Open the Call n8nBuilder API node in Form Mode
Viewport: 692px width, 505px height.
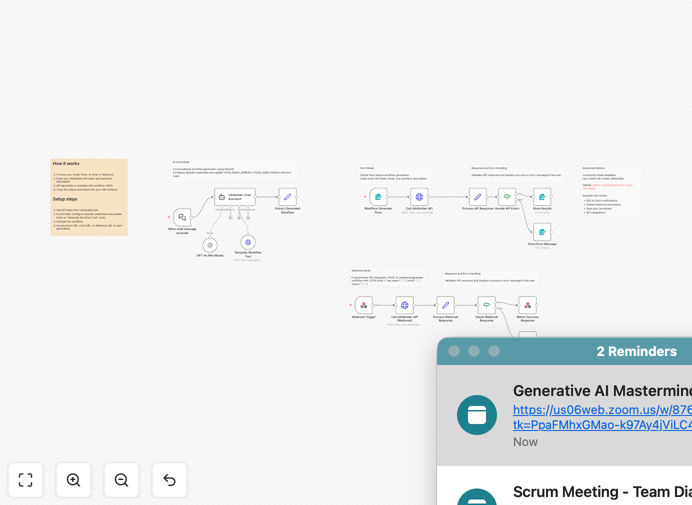[x=419, y=197]
